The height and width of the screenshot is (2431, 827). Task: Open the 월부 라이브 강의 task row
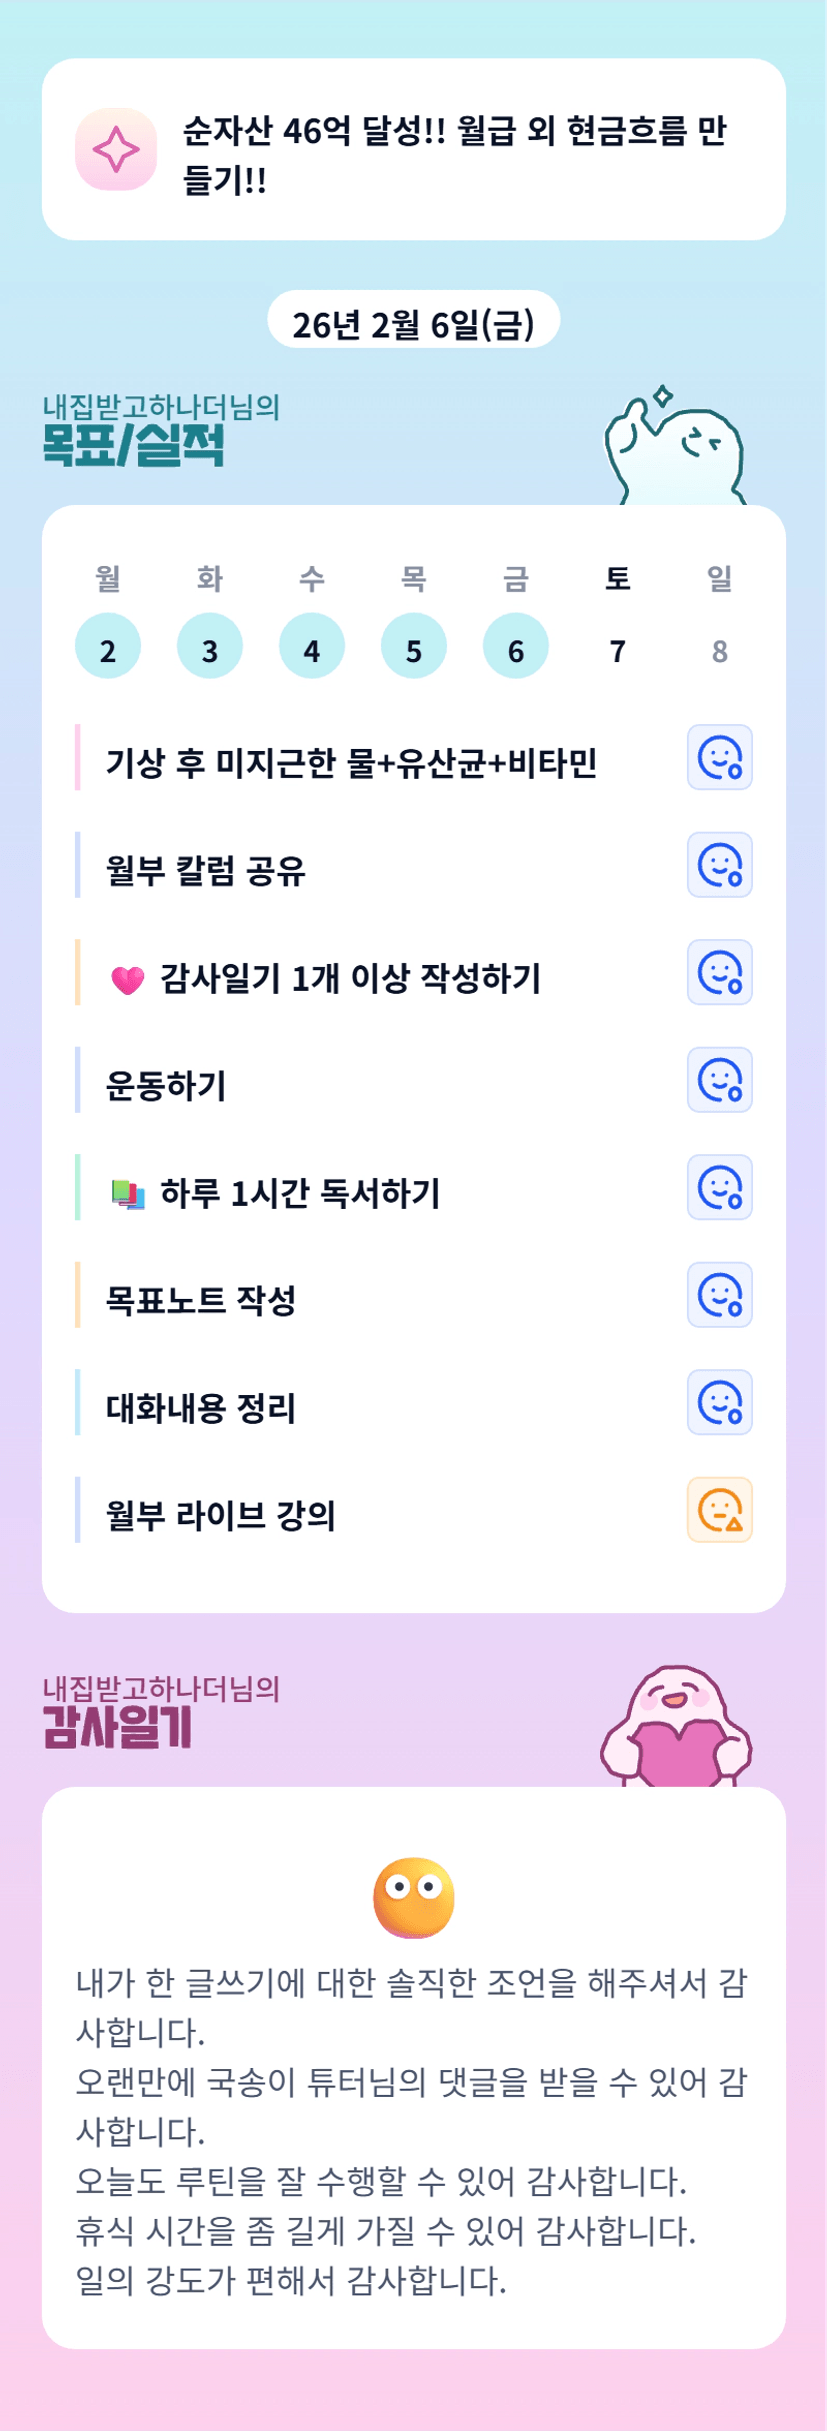pos(220,1514)
